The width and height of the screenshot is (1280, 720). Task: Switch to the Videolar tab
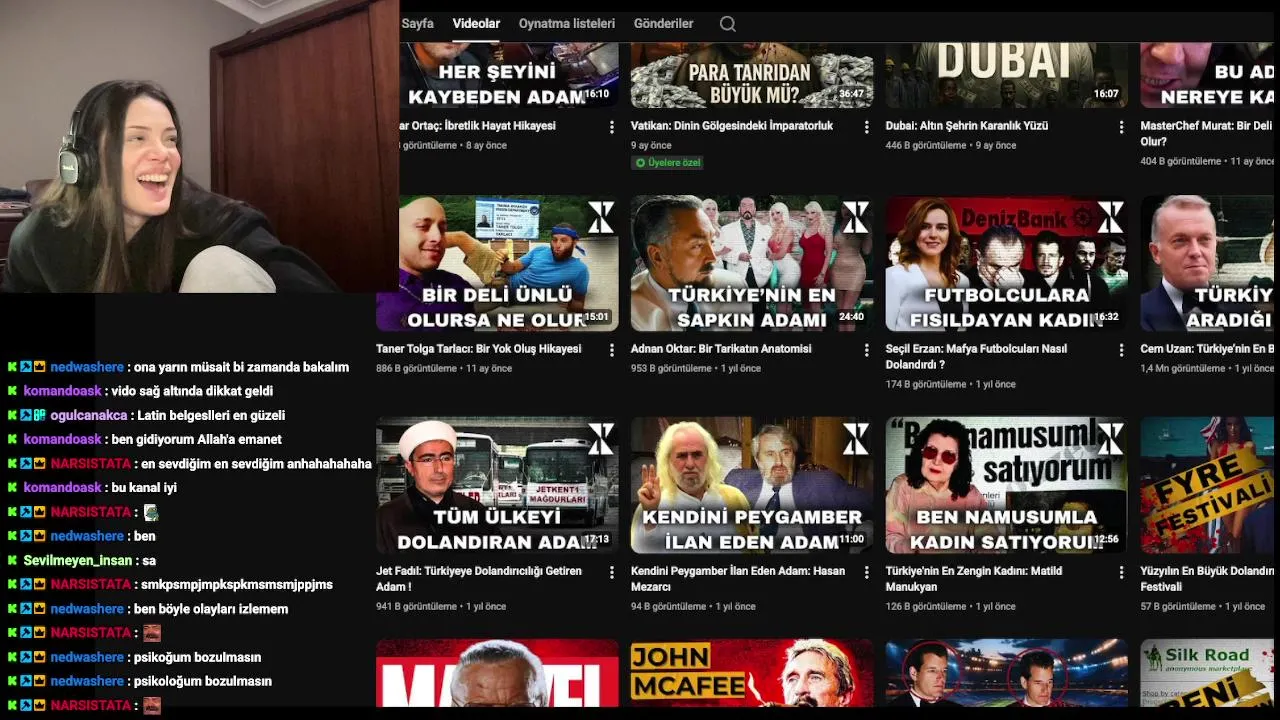(x=476, y=23)
